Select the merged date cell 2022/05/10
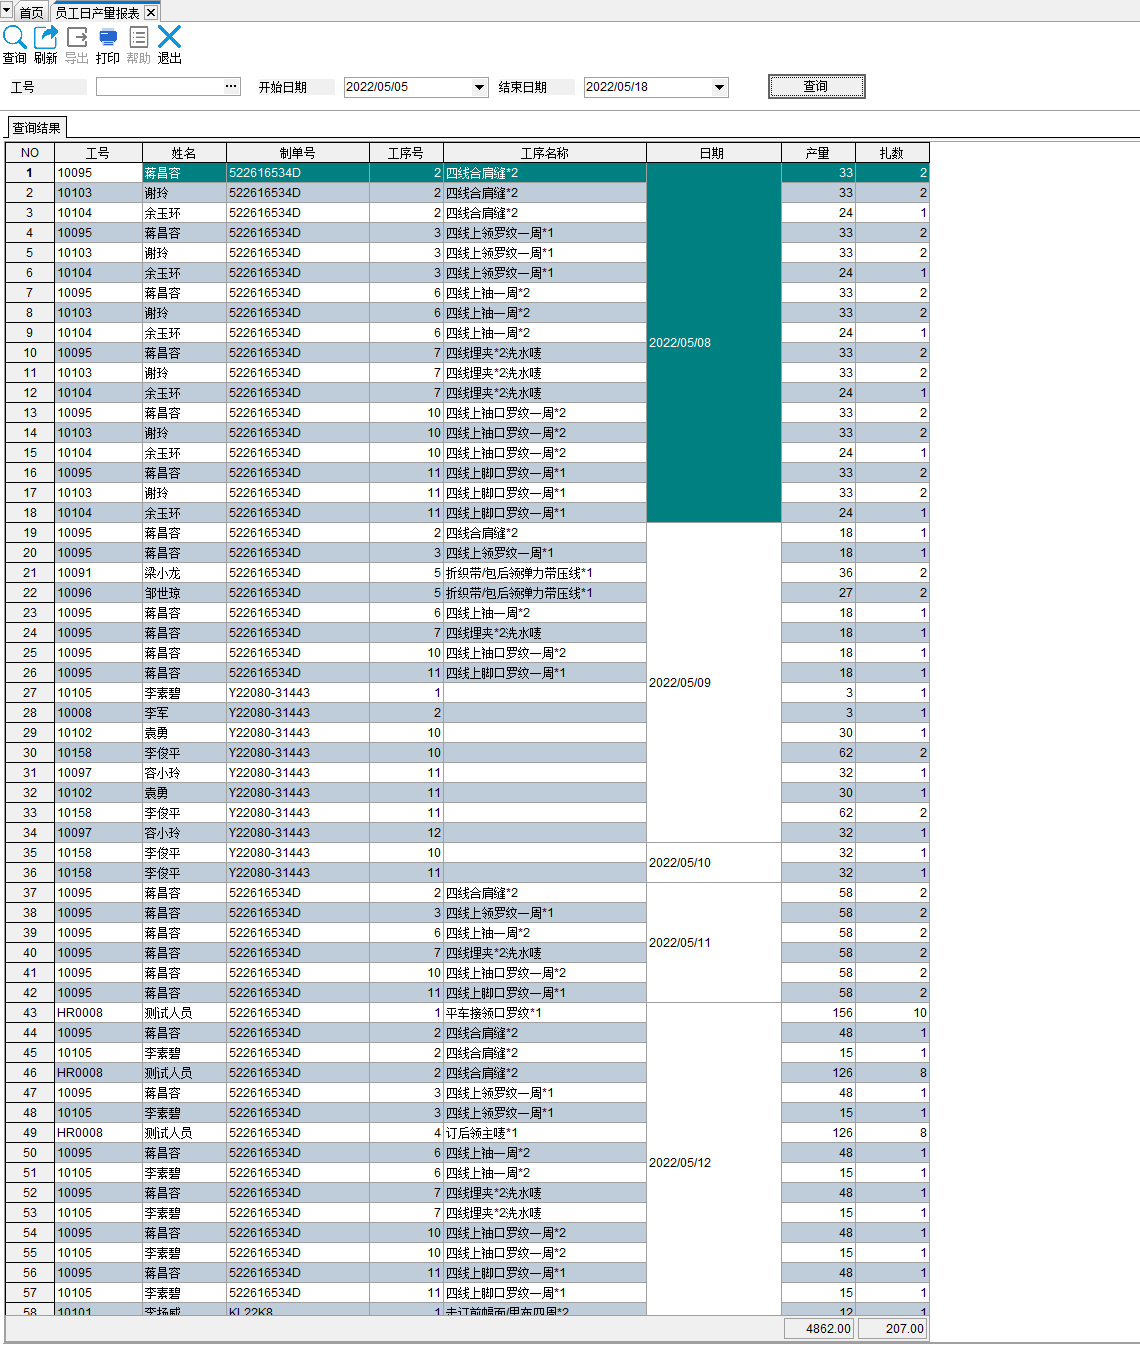Screen dimensions: 1140x1347 pos(713,862)
